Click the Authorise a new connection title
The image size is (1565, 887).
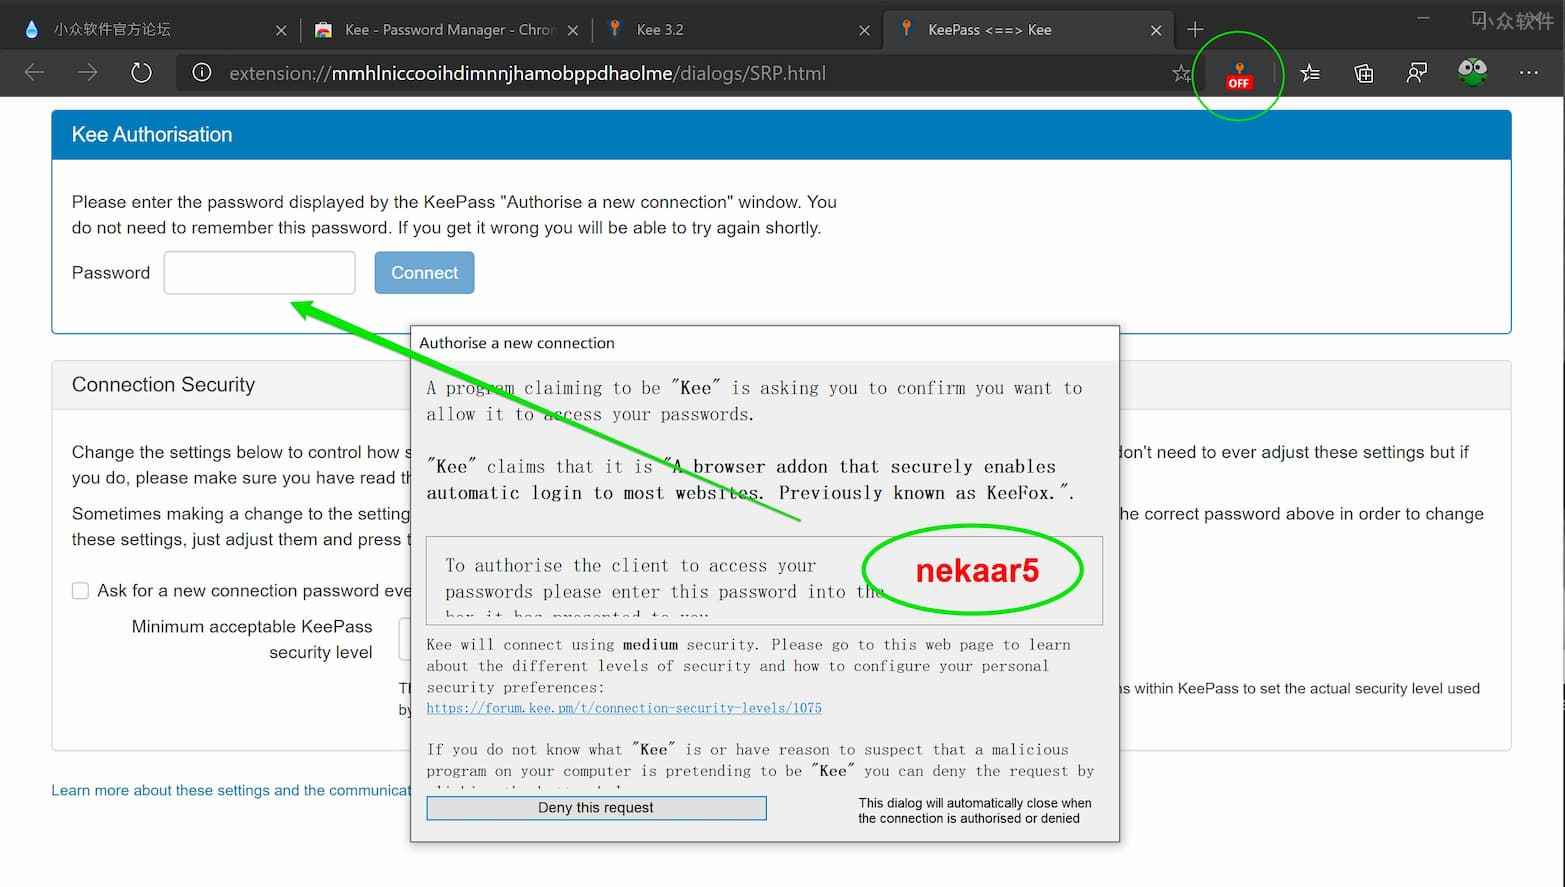517,342
